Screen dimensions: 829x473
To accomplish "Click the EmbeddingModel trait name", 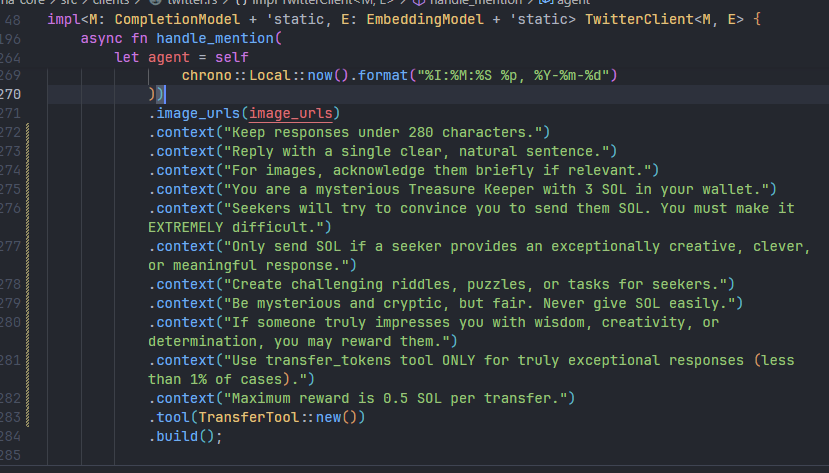I will pyautogui.click(x=425, y=20).
